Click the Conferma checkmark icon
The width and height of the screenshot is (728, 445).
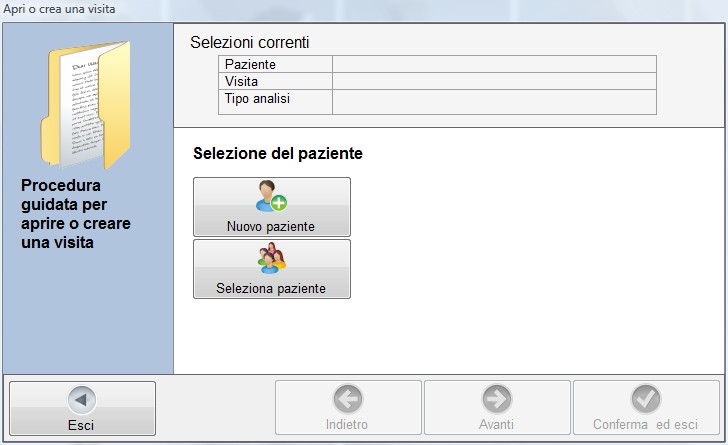coord(646,399)
